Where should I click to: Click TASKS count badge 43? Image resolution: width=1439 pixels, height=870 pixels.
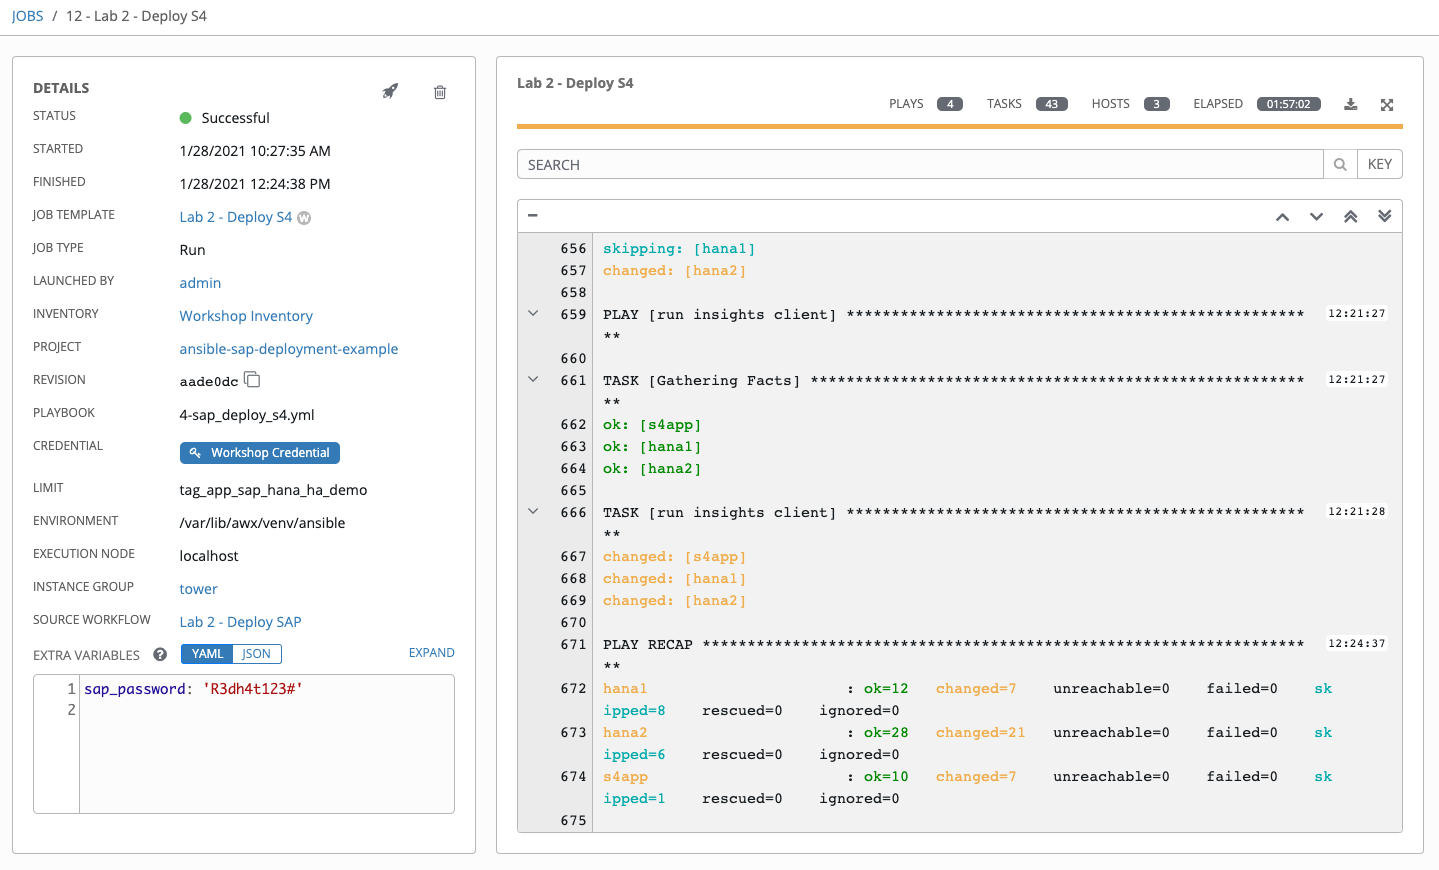[x=1052, y=104]
